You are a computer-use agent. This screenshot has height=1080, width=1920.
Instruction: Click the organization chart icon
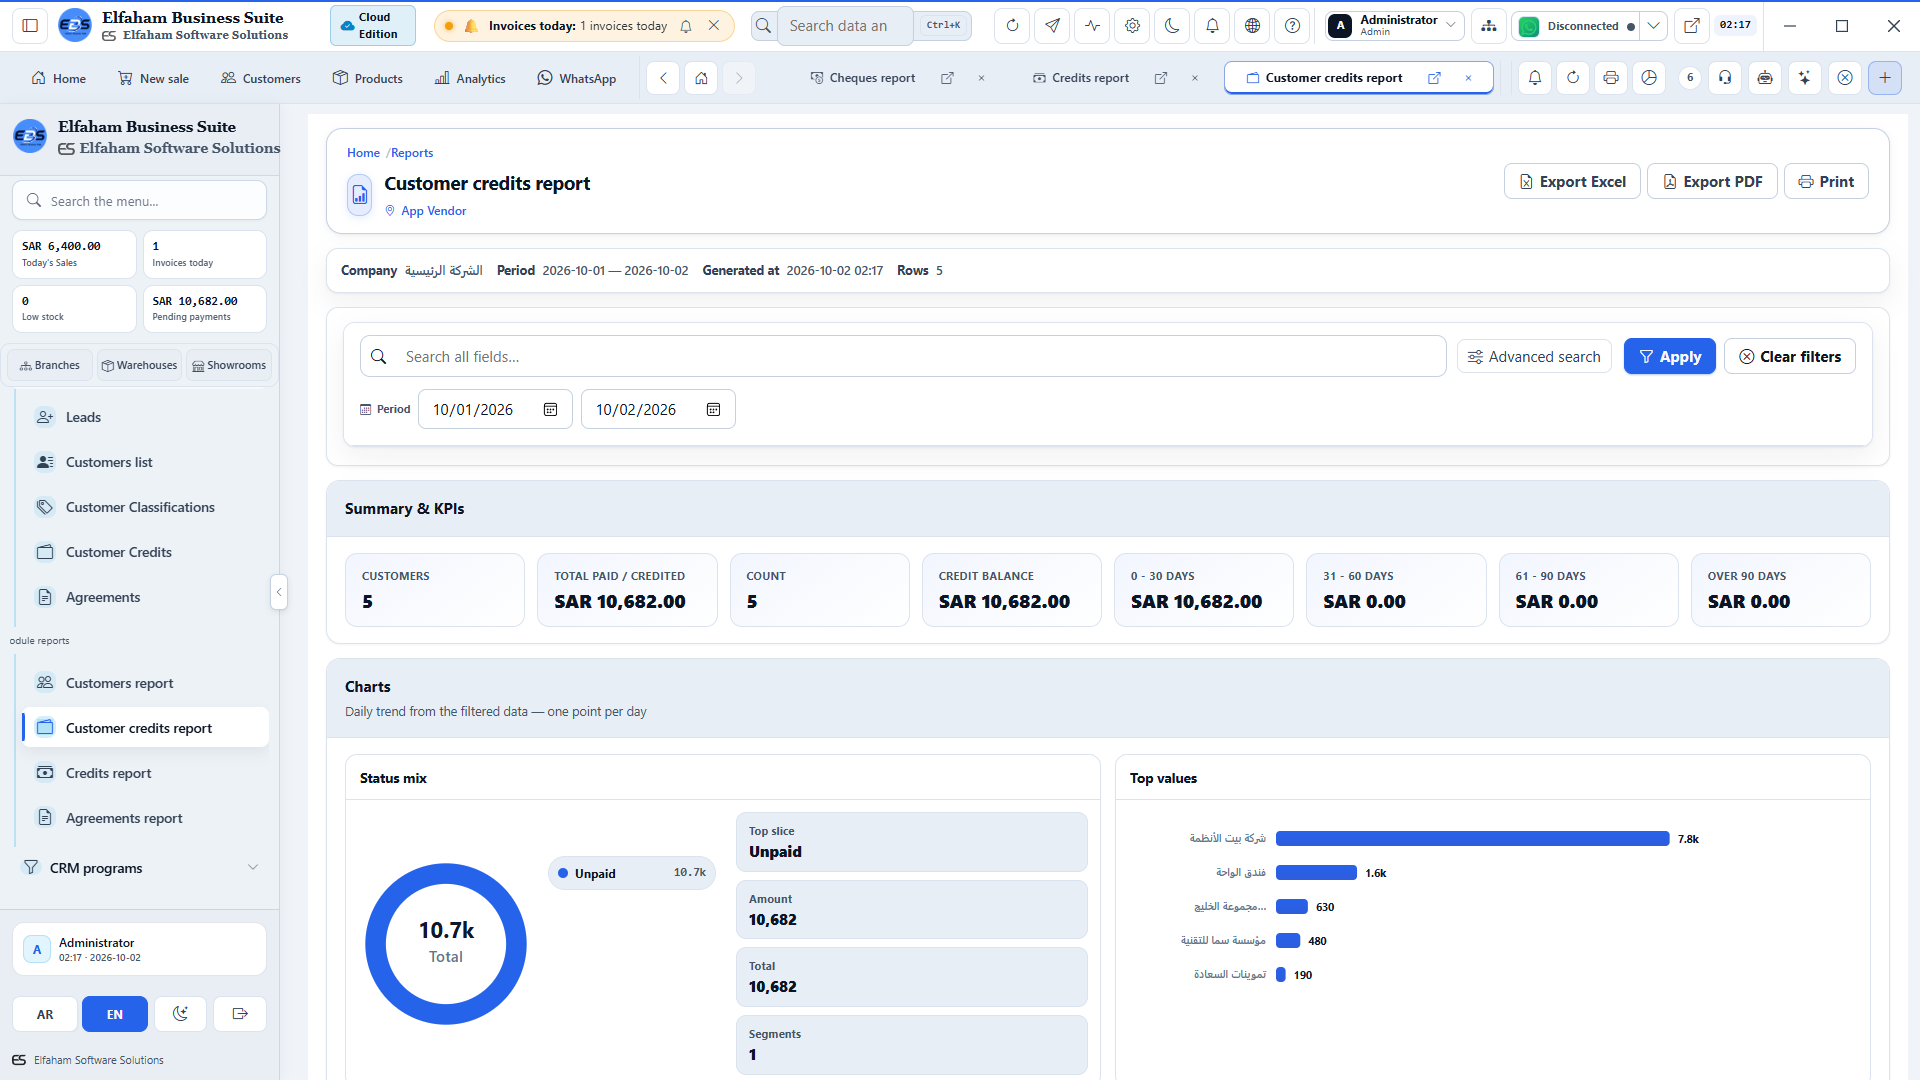[x=1489, y=26]
